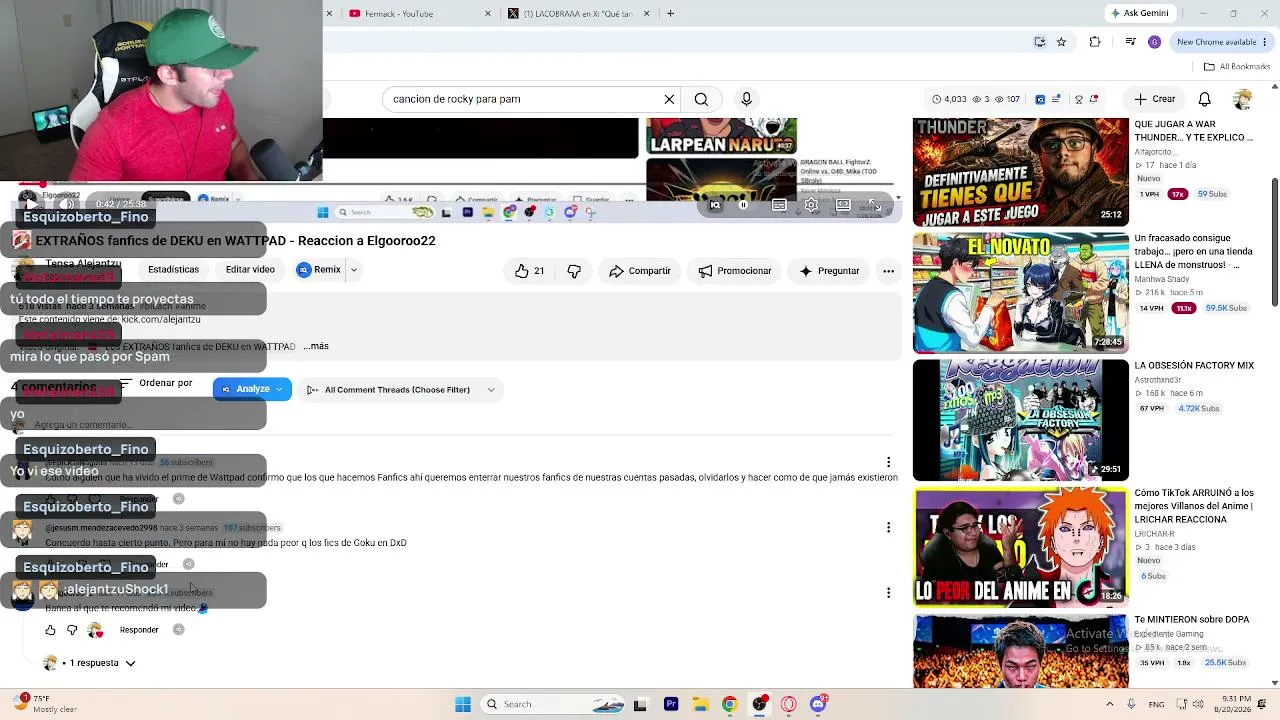Start voice search with the microphone
The height and width of the screenshot is (720, 1280).
[x=746, y=99]
